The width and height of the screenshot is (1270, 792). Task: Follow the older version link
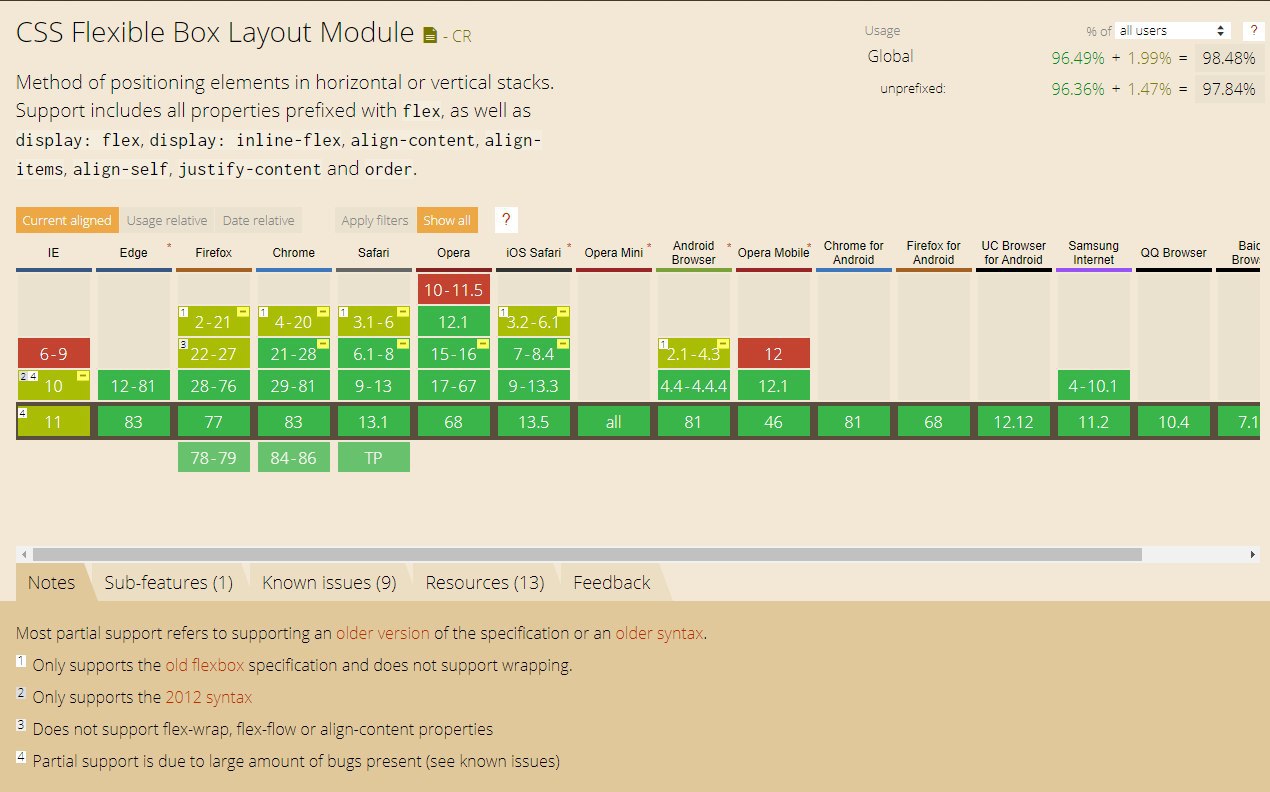tap(383, 633)
